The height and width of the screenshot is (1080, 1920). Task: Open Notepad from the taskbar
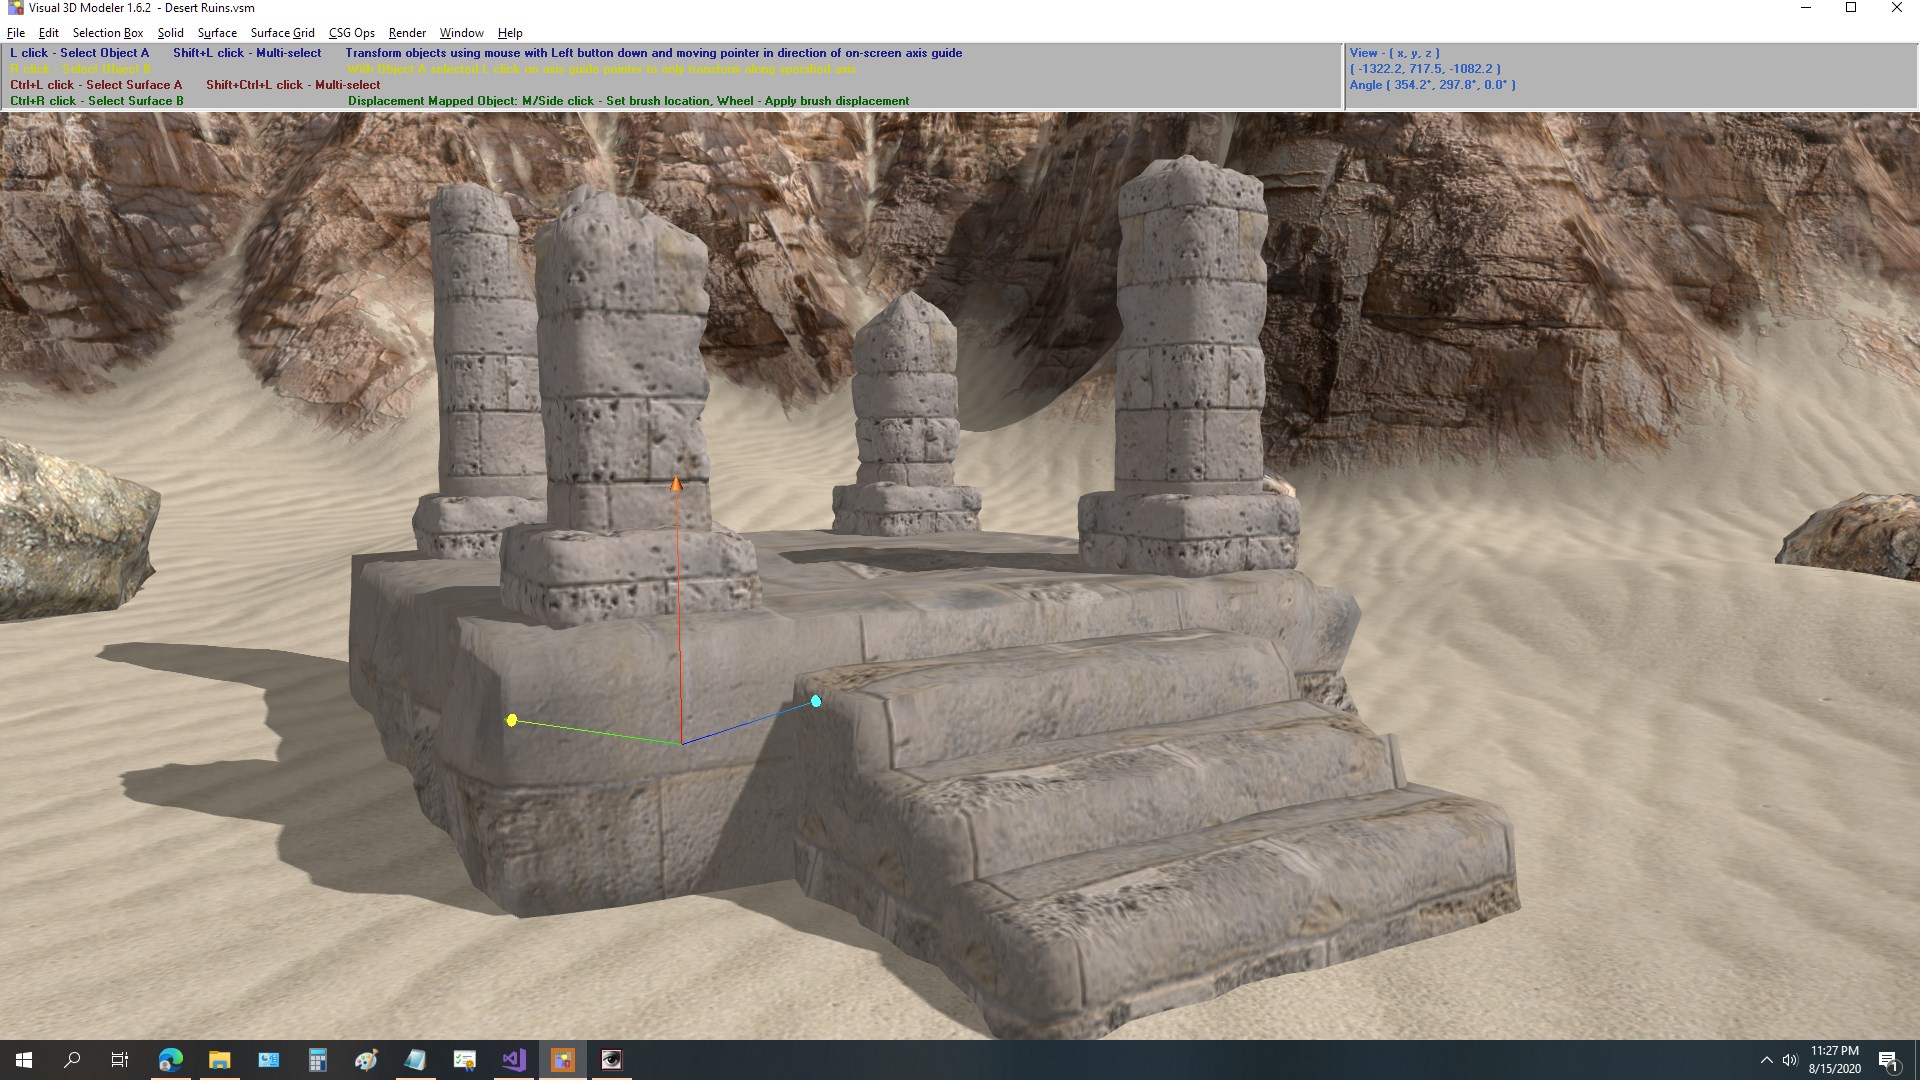pyautogui.click(x=415, y=1060)
